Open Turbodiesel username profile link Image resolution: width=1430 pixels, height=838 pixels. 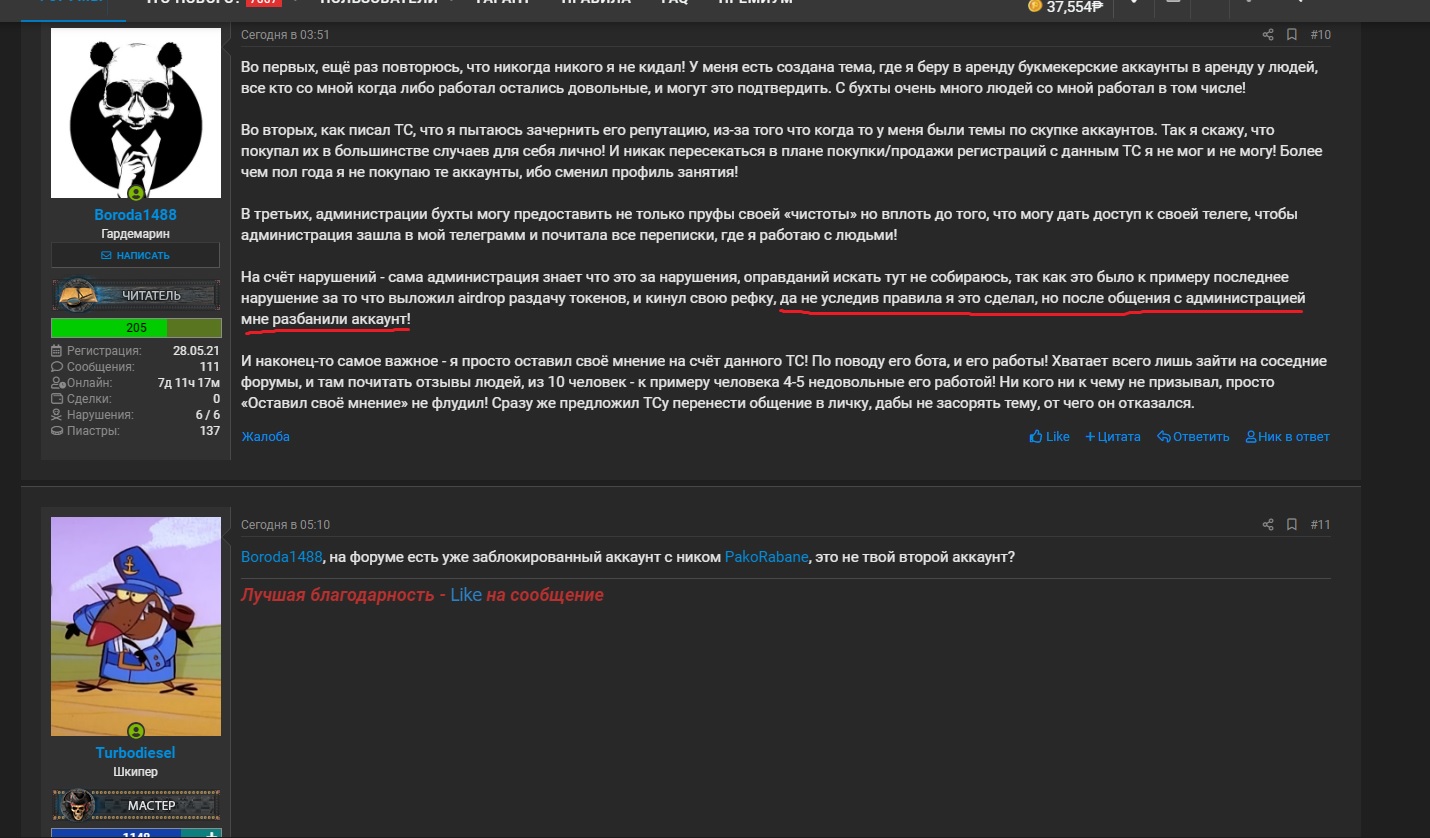[x=136, y=753]
